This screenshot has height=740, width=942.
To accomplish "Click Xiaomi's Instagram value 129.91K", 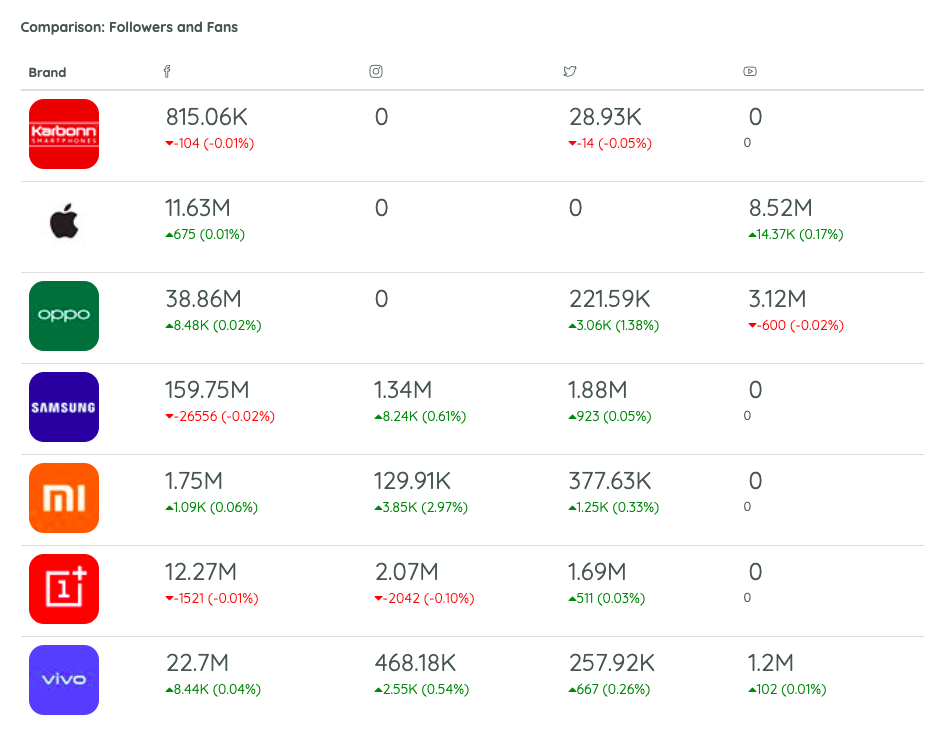I will tap(413, 481).
